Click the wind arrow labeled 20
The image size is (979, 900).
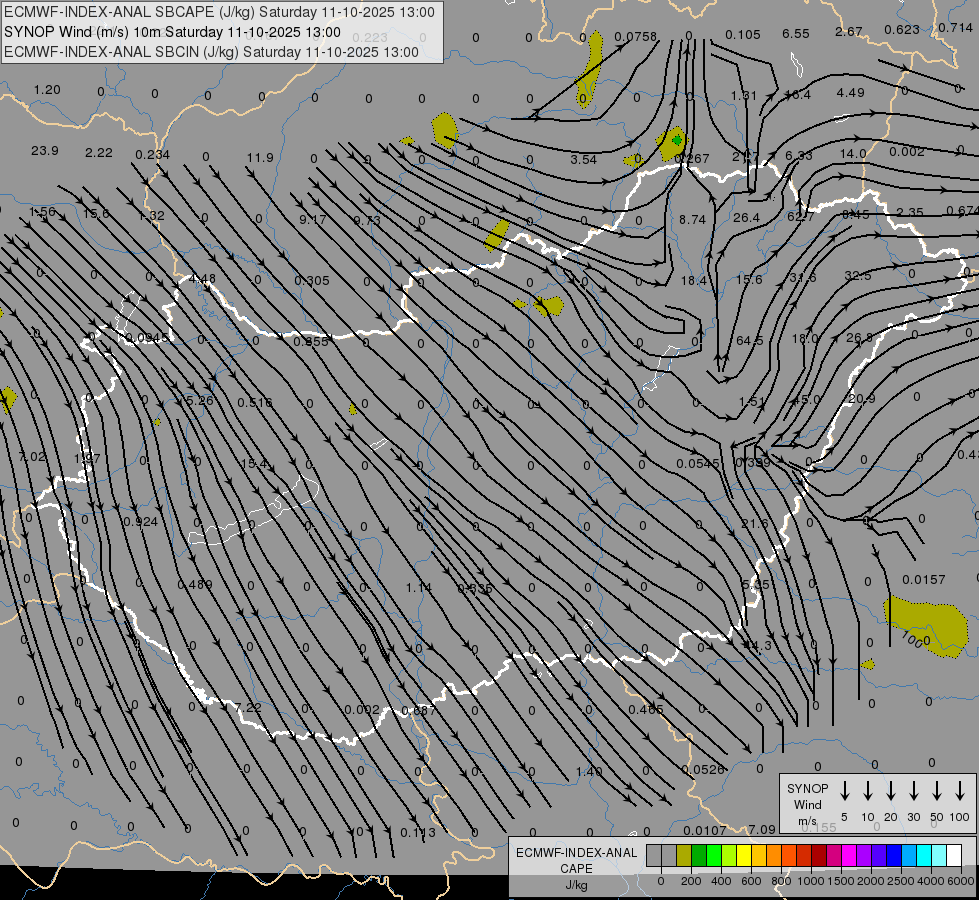tap(890, 791)
